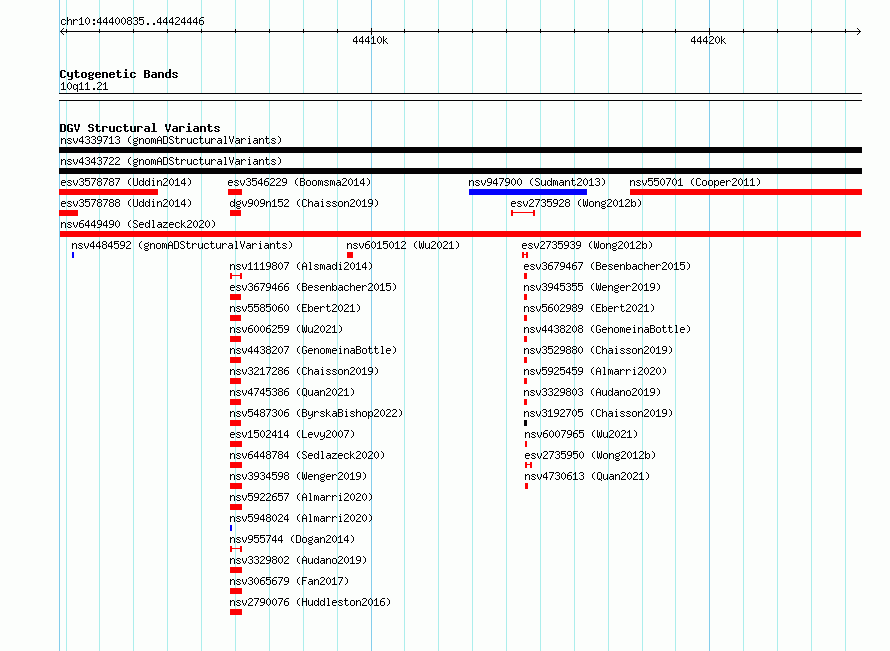This screenshot has width=890, height=651.
Task: Click the long red nsv6449490 bar
Action: click(x=460, y=234)
